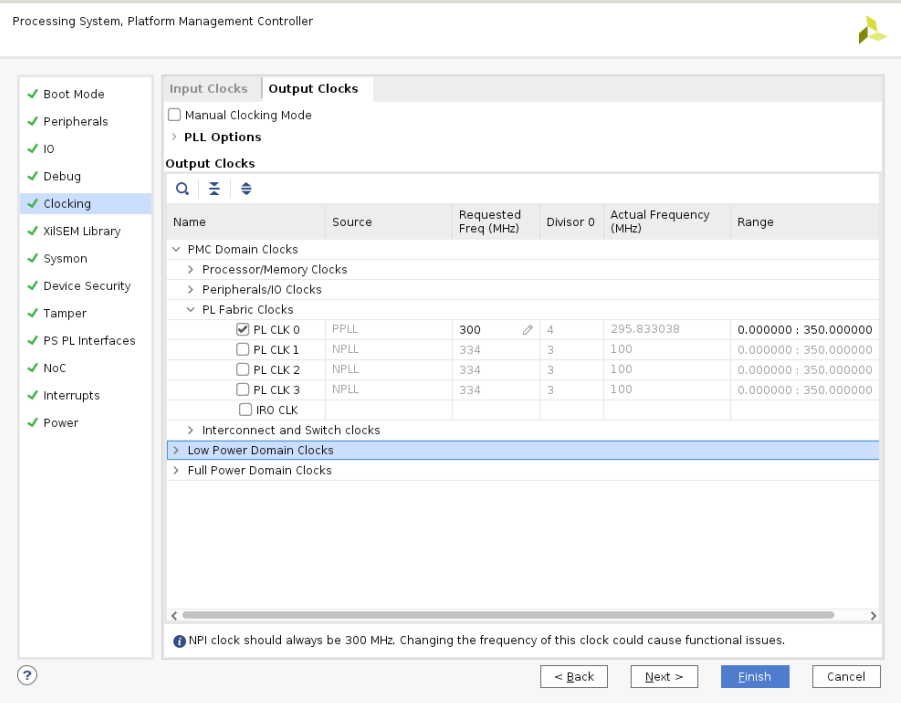Click the horizontal scrollbar in clock table
This screenshot has height=703, width=901.
point(507,616)
